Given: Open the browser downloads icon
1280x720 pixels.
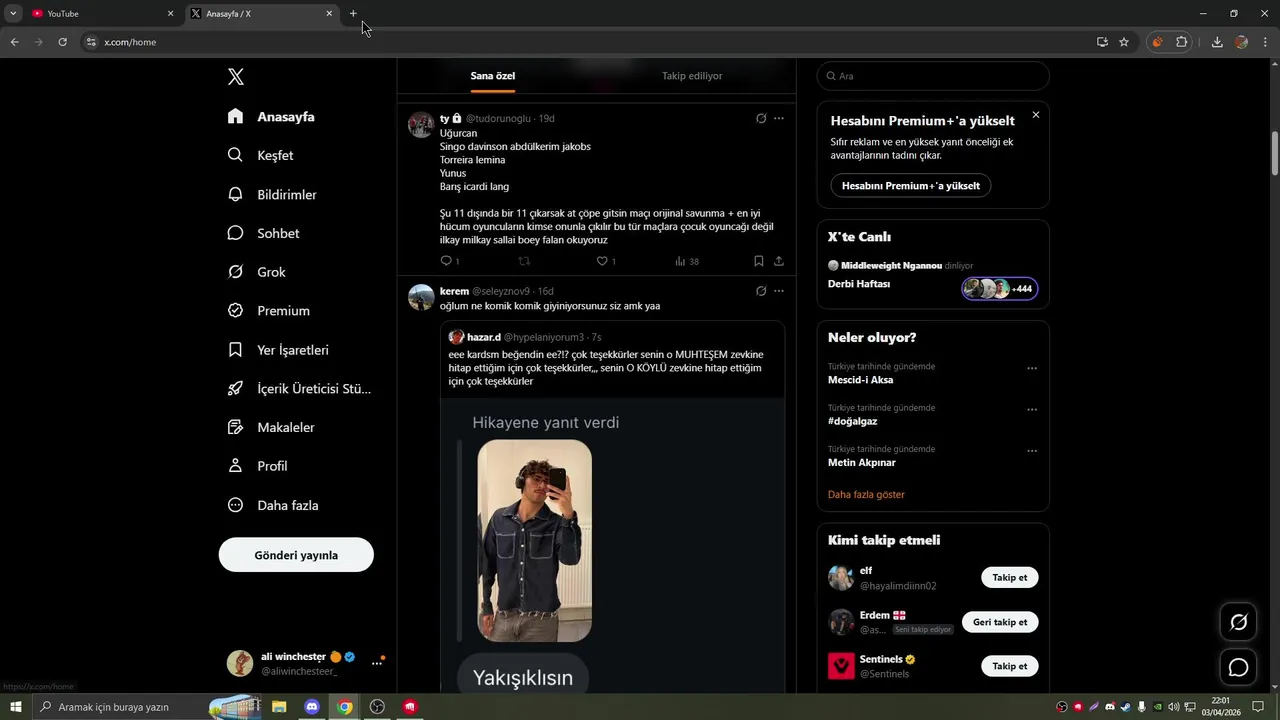Looking at the screenshot, I should 1217,42.
